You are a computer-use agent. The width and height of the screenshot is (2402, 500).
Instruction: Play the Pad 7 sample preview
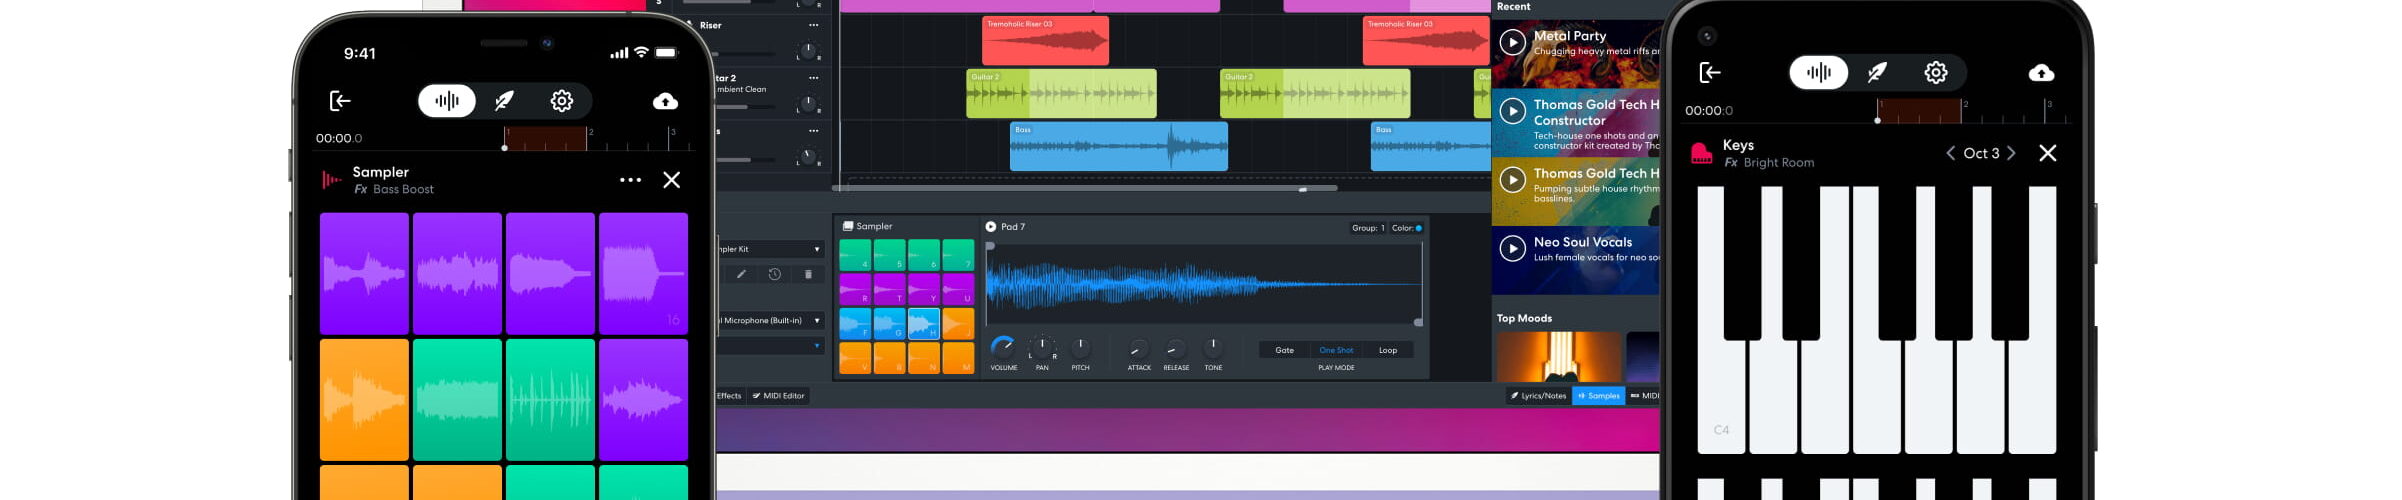coord(990,227)
